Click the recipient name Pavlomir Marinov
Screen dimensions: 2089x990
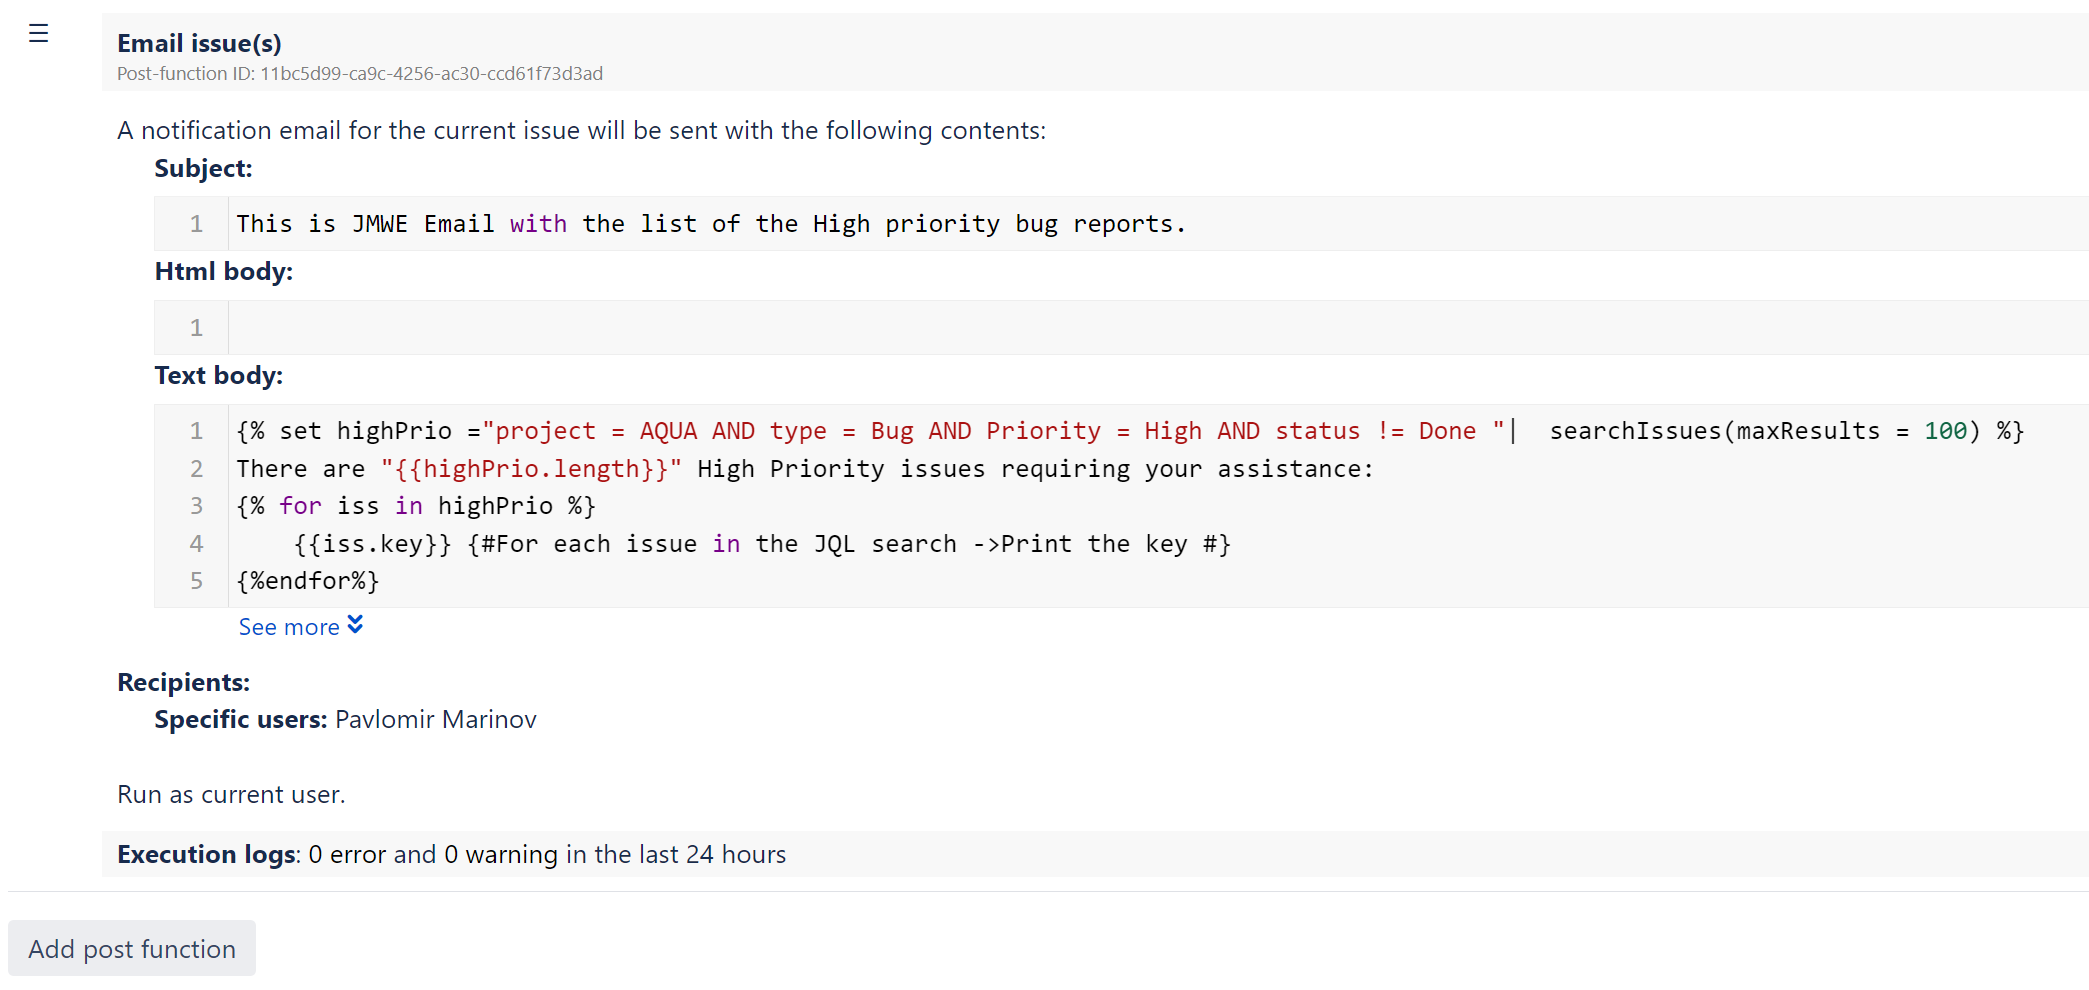(x=435, y=720)
